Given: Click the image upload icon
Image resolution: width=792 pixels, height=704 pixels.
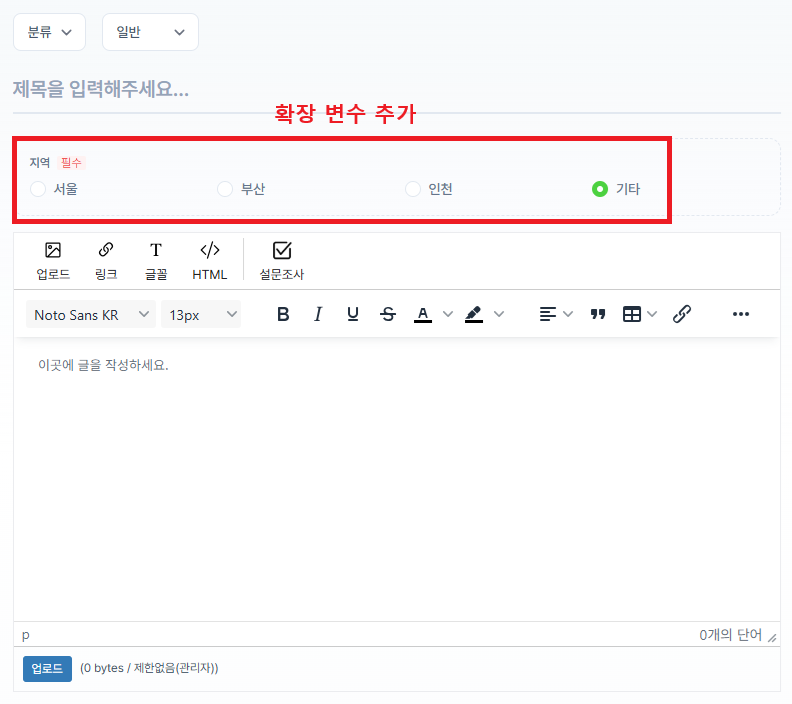Looking at the screenshot, I should 53,251.
